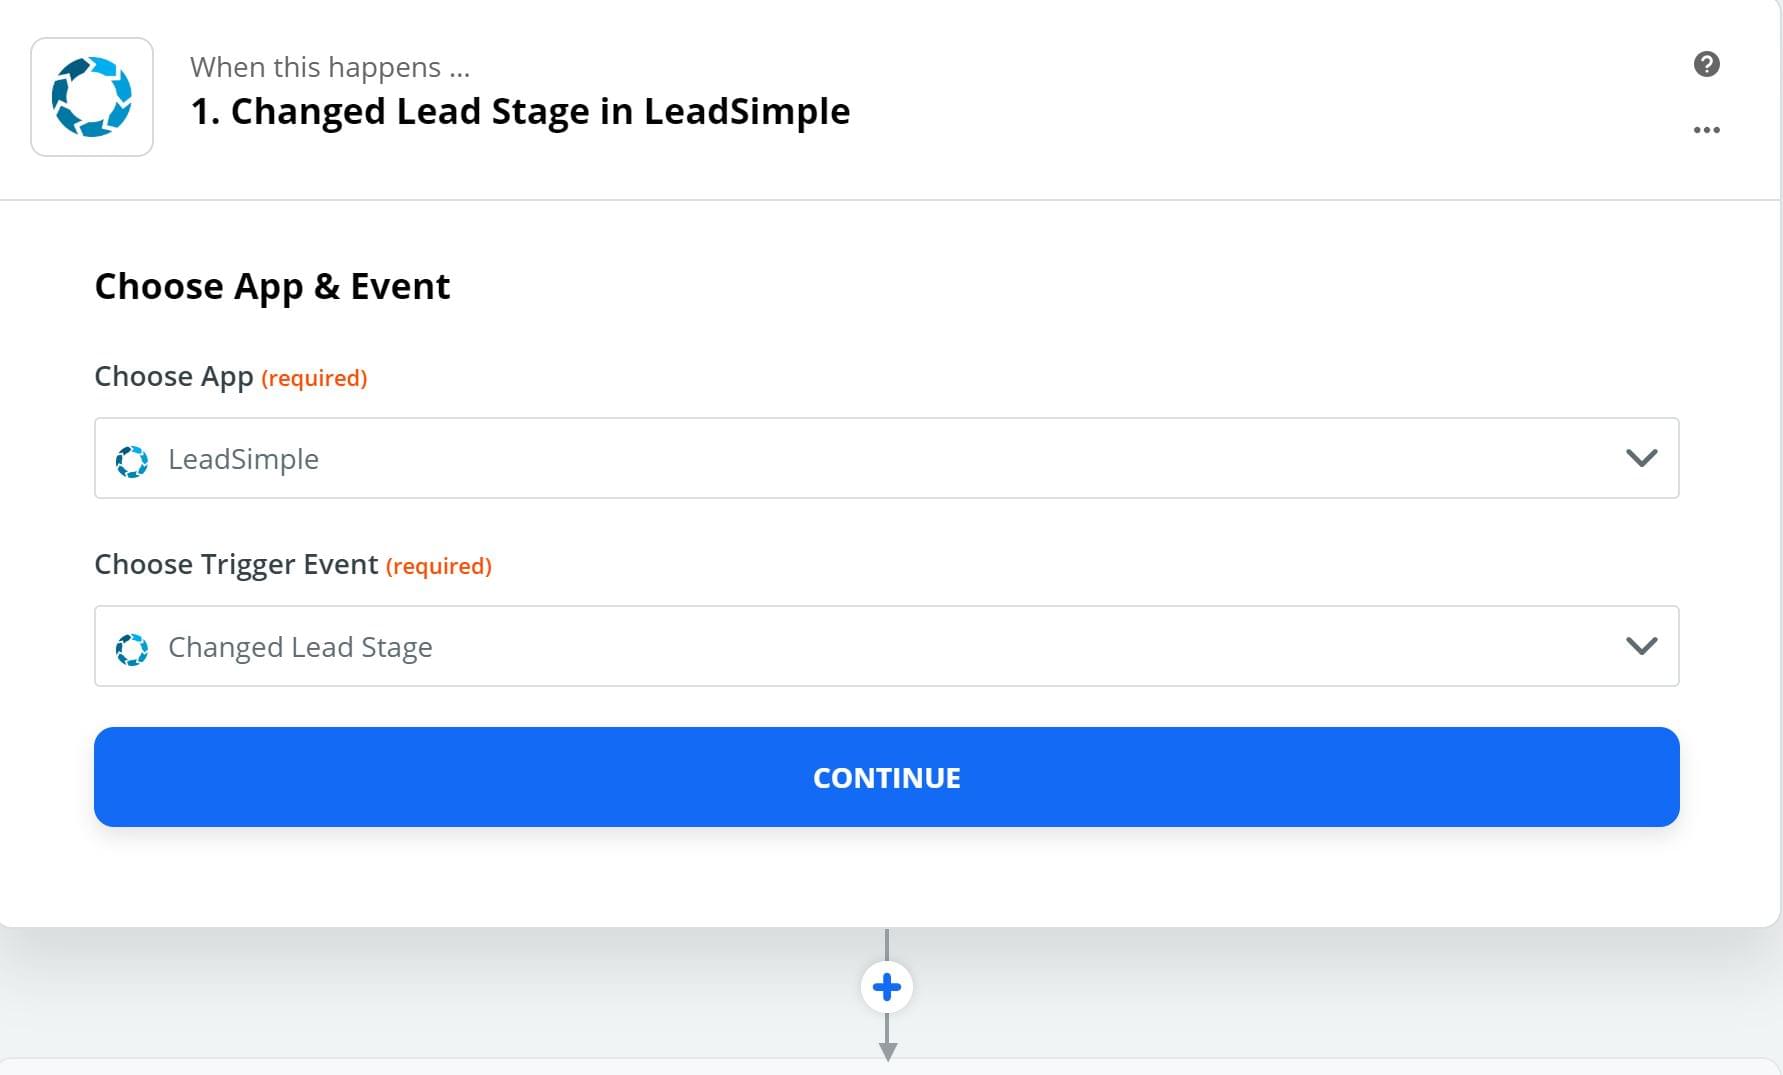Click the LeadSimple icon in trigger event field
This screenshot has height=1075, width=1783.
point(133,648)
